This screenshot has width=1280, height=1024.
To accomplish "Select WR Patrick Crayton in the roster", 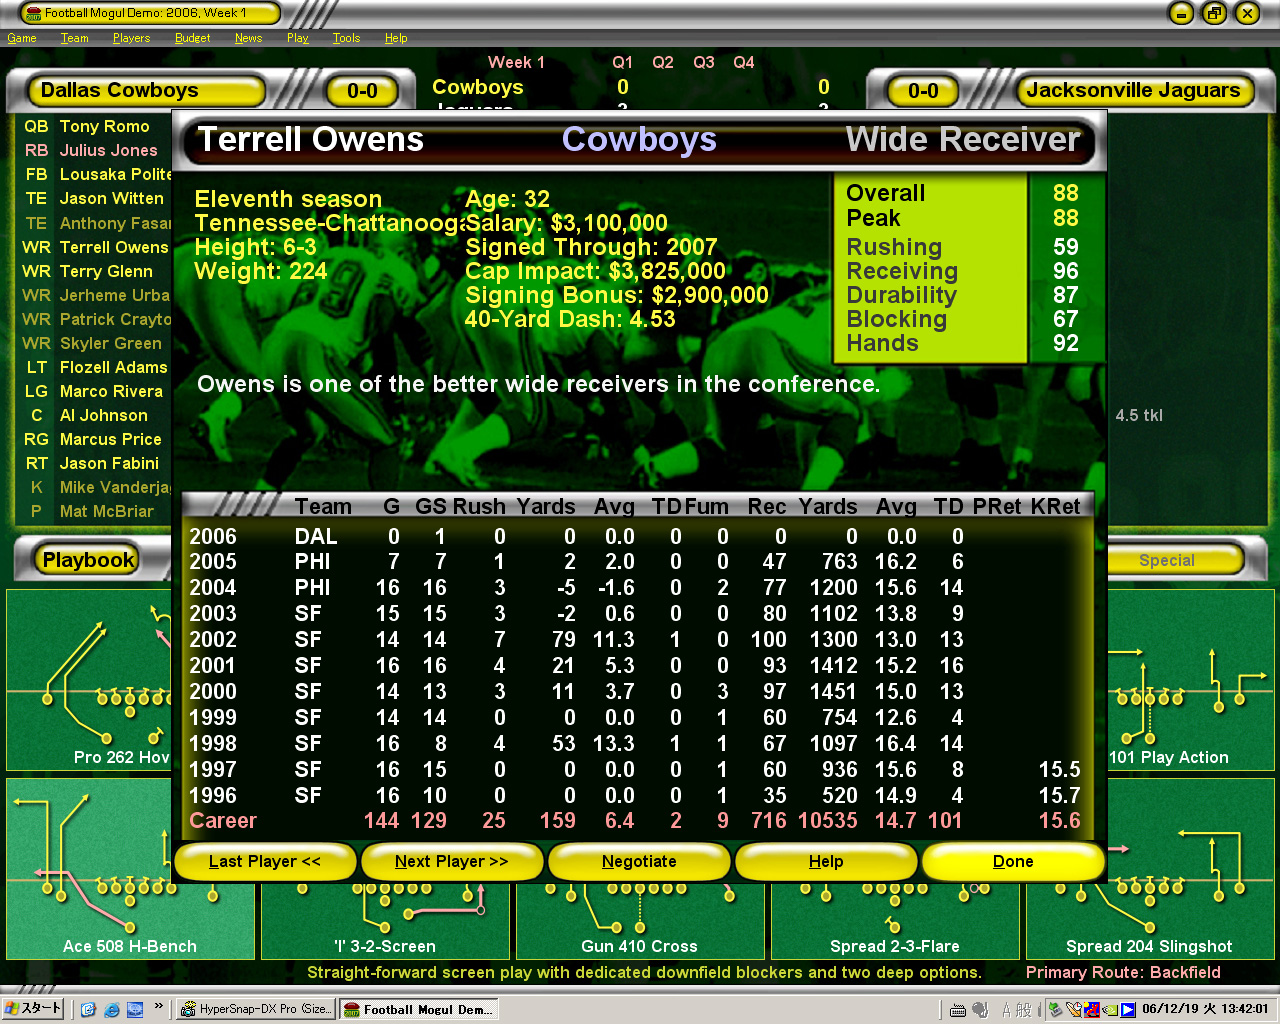I will point(96,319).
